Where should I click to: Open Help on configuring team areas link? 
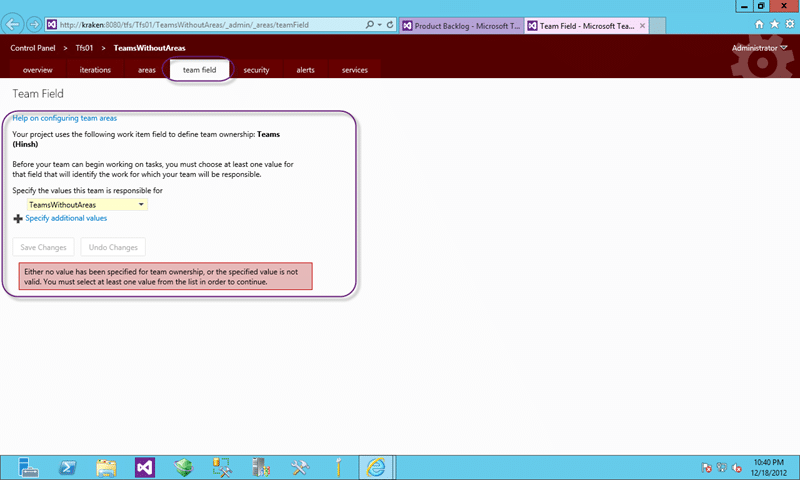click(x=65, y=118)
